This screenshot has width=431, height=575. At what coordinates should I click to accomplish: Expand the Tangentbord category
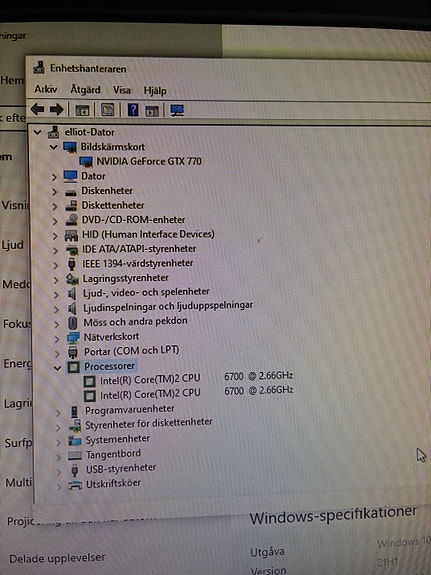click(x=58, y=457)
